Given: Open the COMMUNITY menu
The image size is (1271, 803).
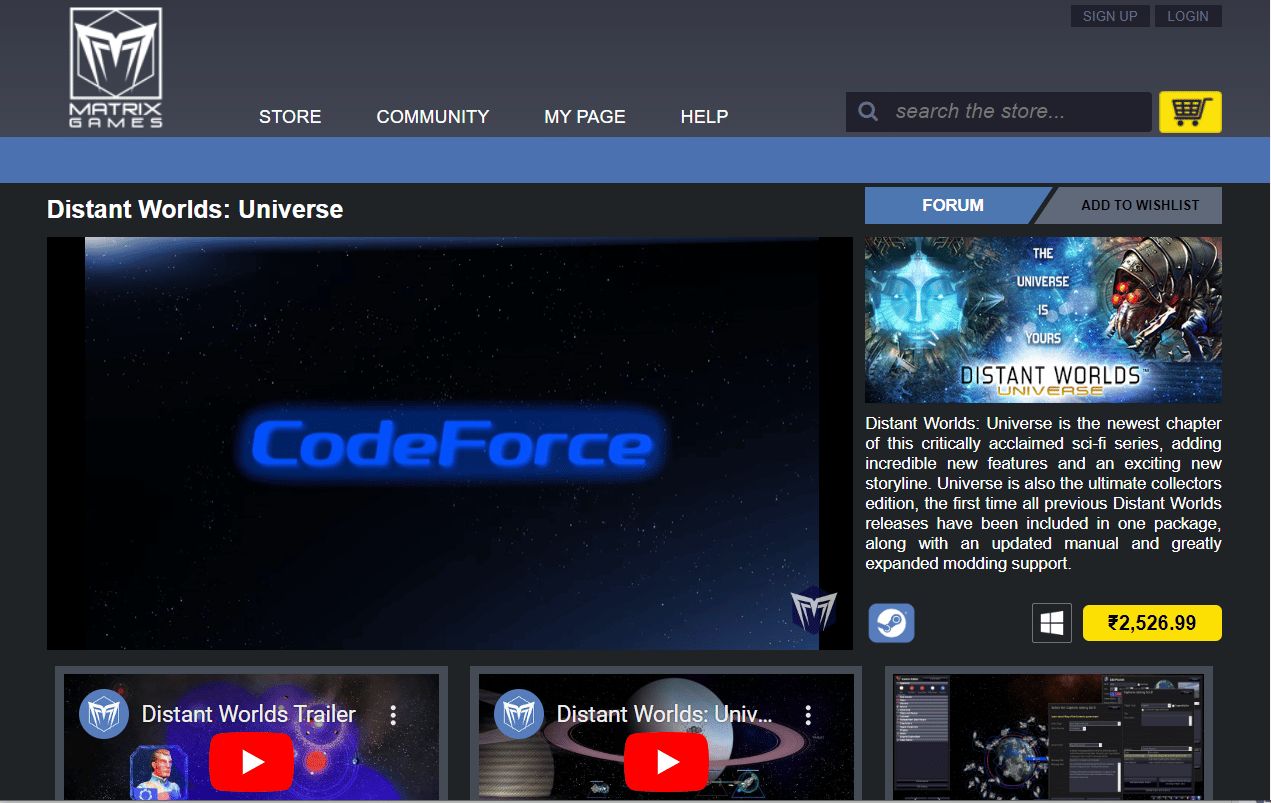Looking at the screenshot, I should (x=433, y=117).
